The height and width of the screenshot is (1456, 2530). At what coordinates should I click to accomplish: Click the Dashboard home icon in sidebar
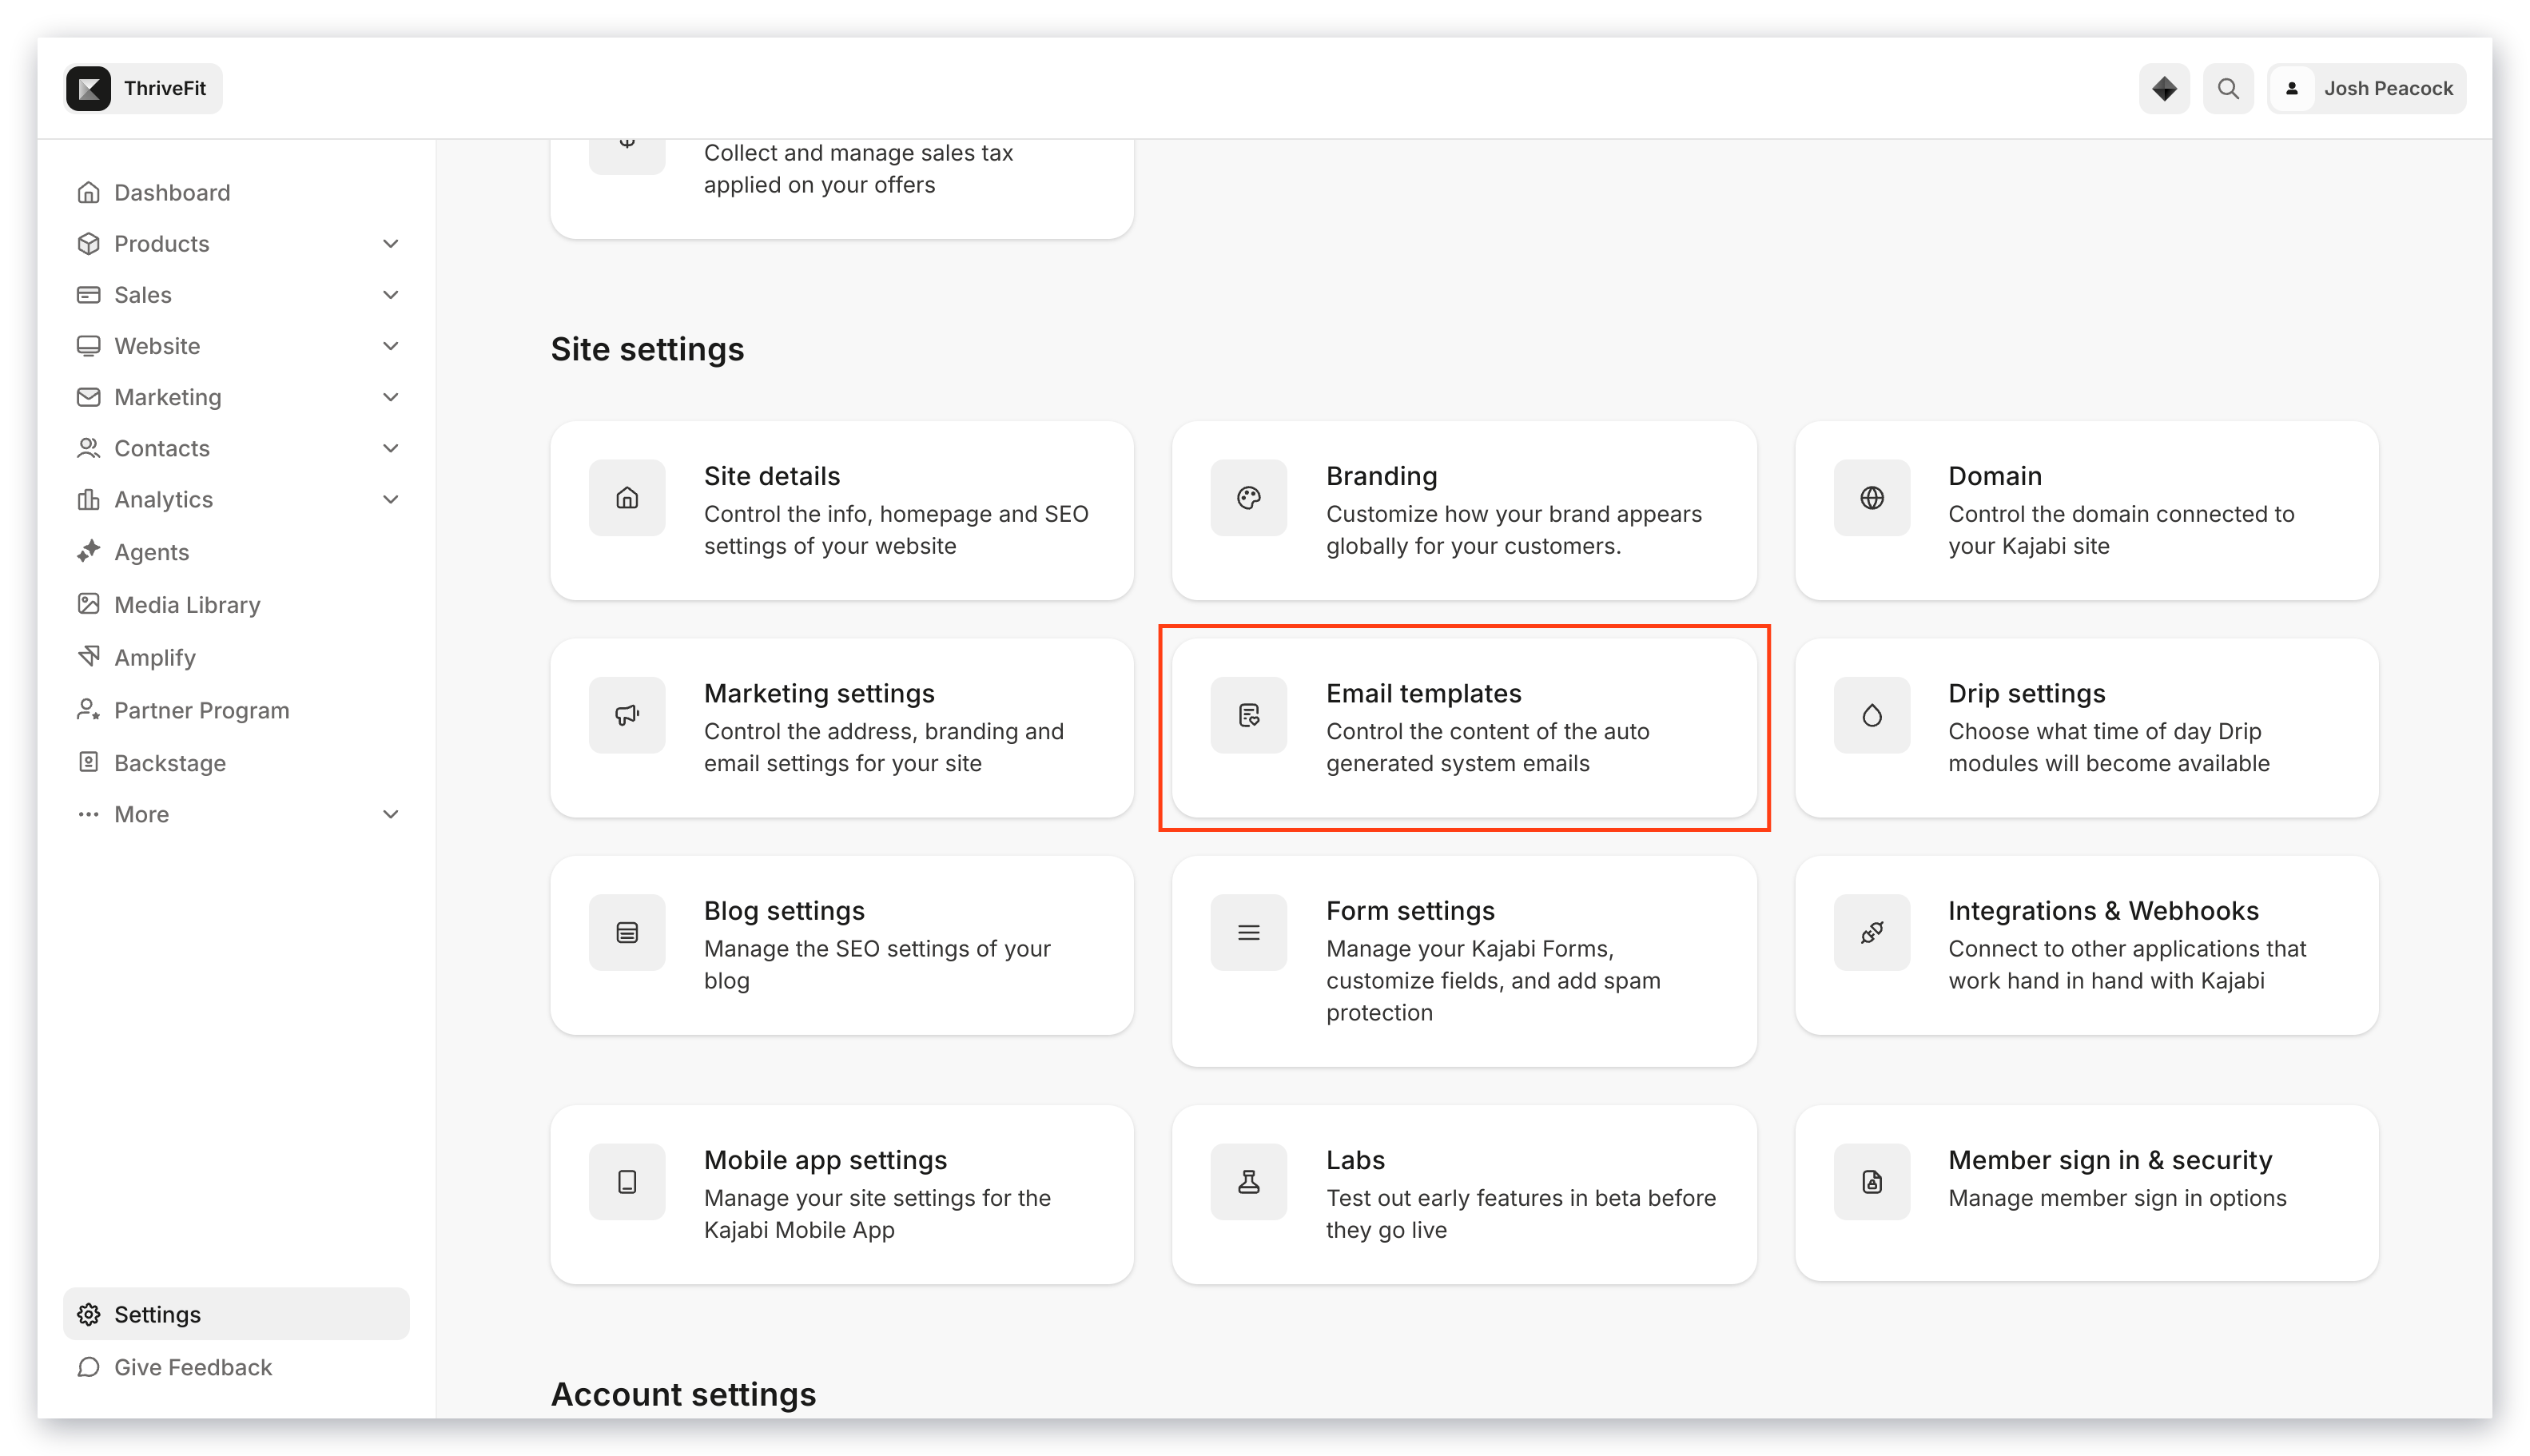pyautogui.click(x=88, y=192)
